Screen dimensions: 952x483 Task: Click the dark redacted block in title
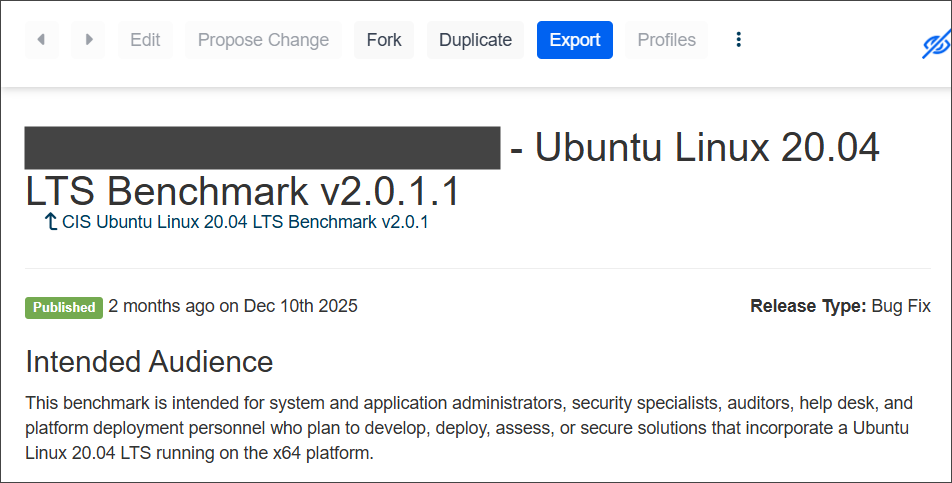pyautogui.click(x=262, y=148)
